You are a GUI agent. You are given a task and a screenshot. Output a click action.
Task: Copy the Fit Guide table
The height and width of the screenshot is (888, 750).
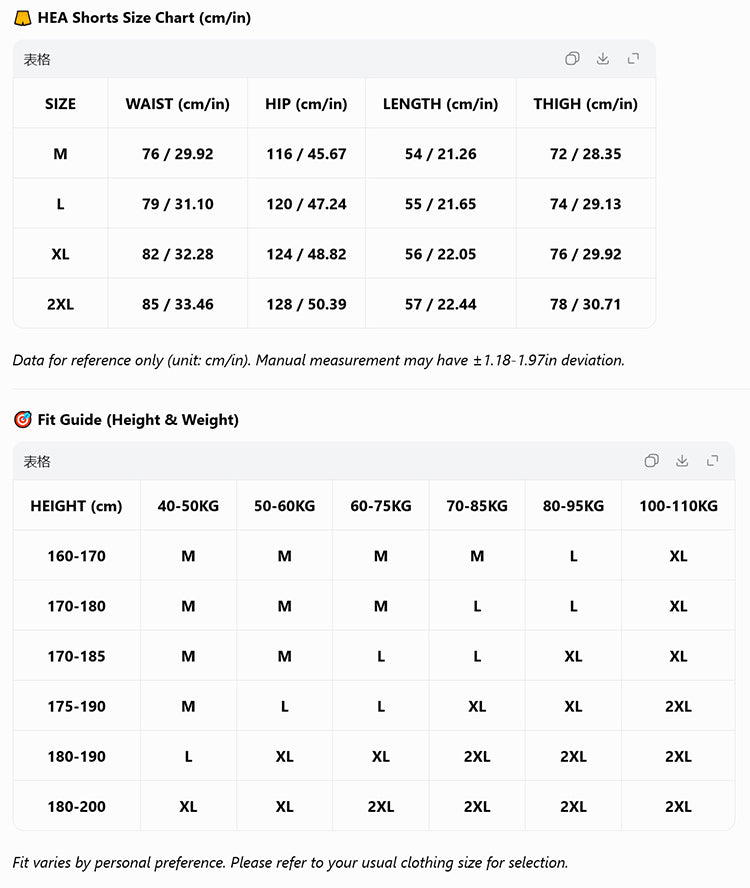tap(651, 460)
